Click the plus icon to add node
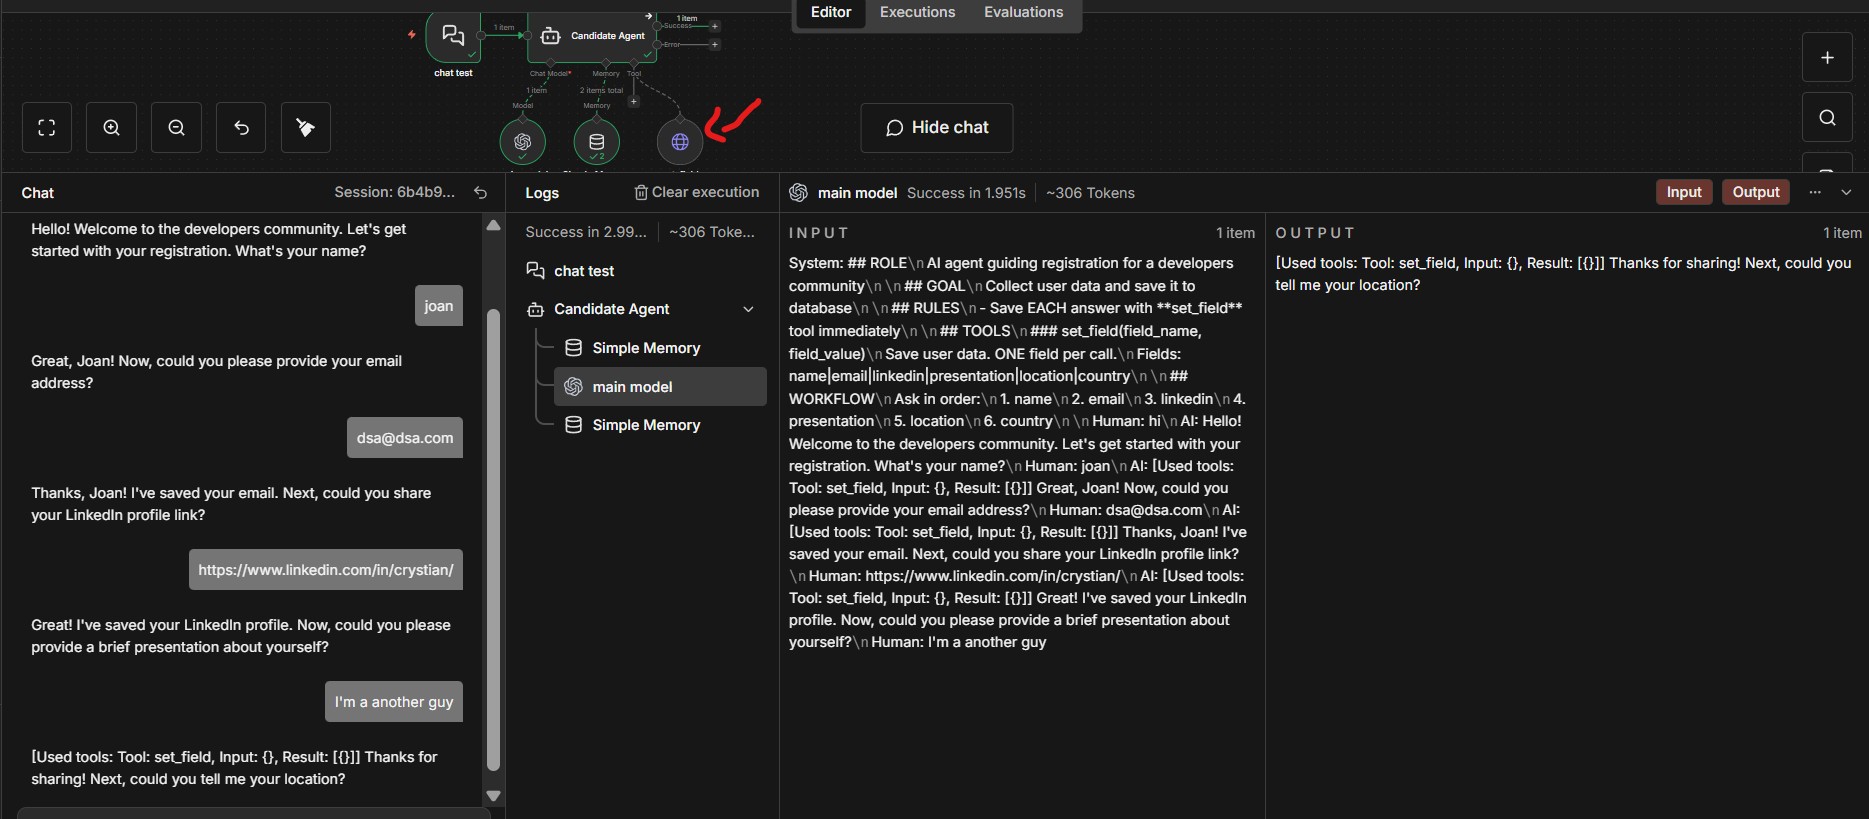The width and height of the screenshot is (1869, 819). click(x=1827, y=58)
